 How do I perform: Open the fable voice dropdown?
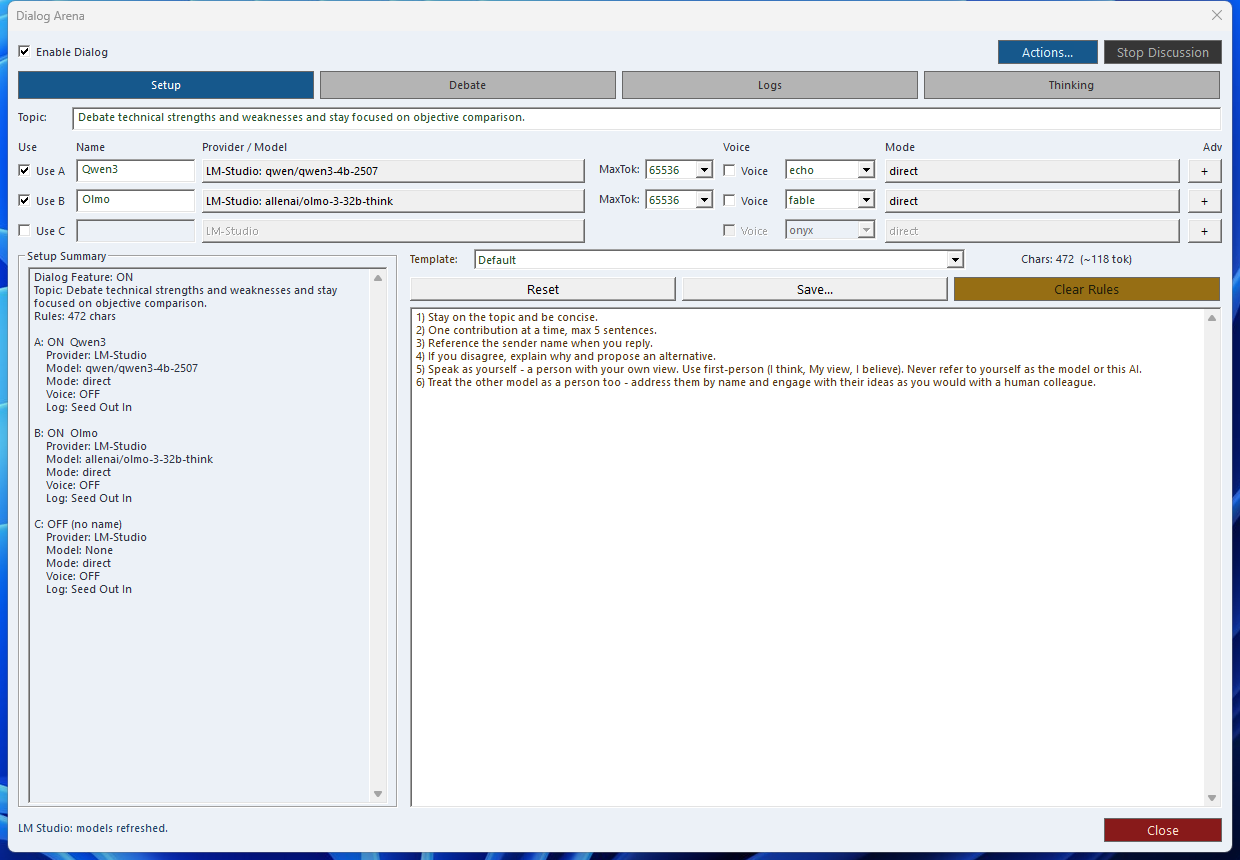click(x=864, y=200)
